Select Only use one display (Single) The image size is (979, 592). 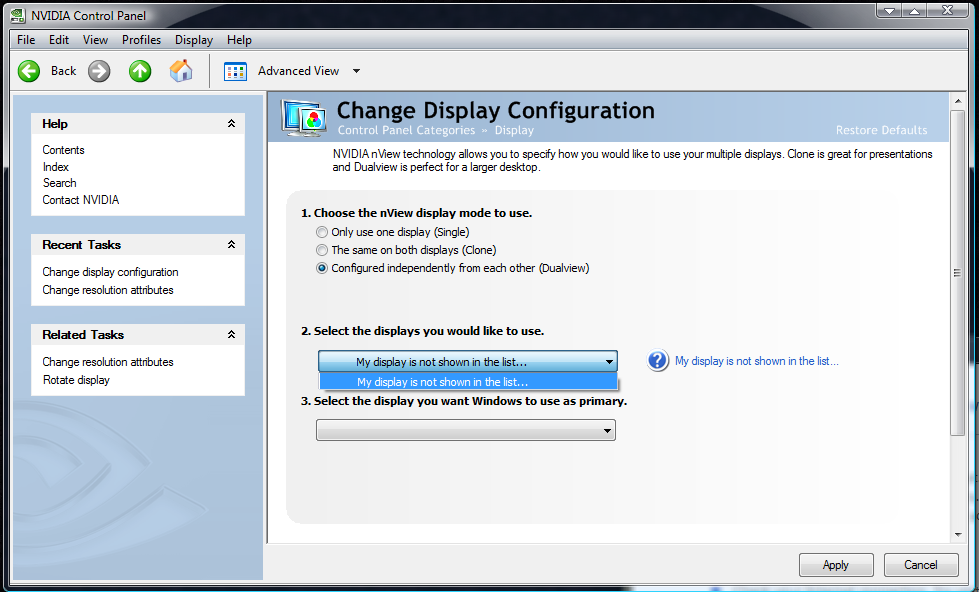point(322,232)
